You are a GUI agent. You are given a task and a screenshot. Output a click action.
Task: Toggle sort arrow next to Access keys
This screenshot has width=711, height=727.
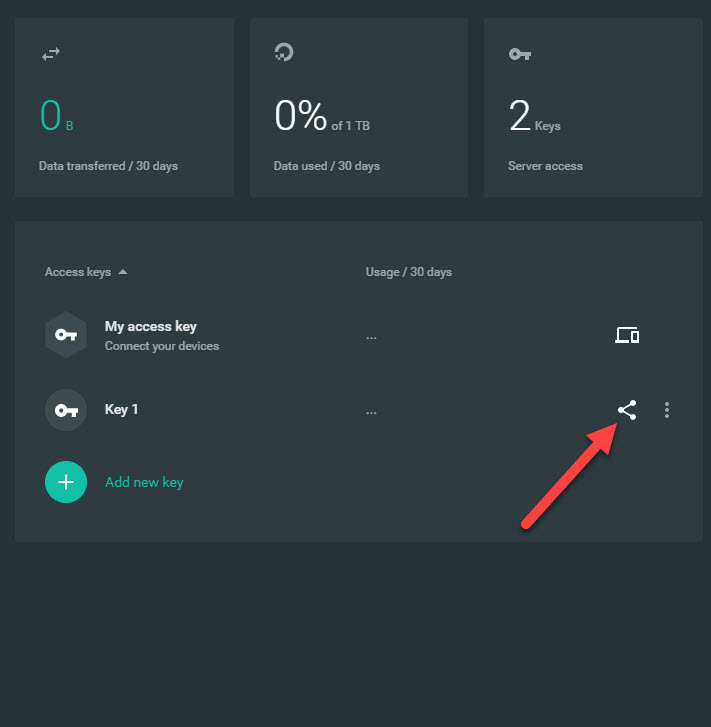pos(123,272)
